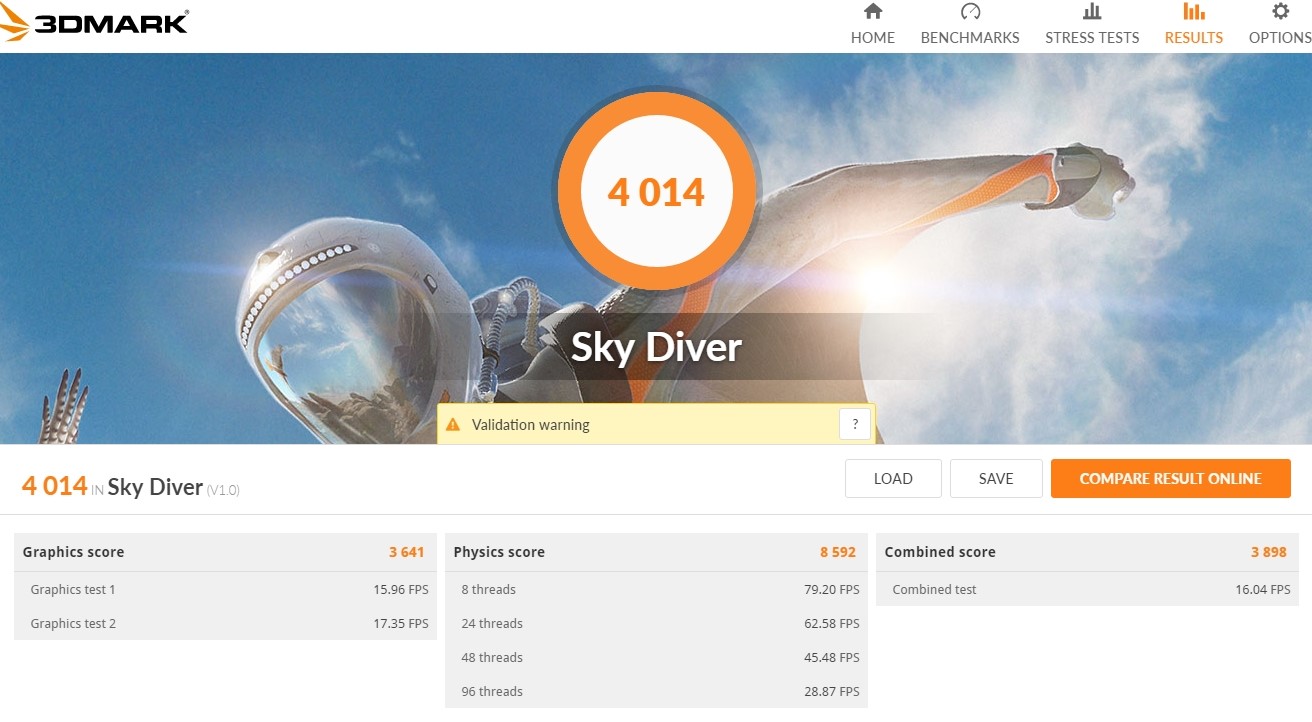Select the 24 threads row

point(656,623)
